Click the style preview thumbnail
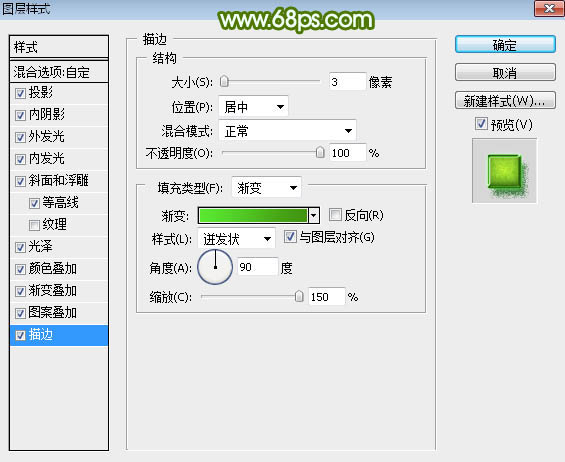This screenshot has width=565, height=462. (504, 171)
